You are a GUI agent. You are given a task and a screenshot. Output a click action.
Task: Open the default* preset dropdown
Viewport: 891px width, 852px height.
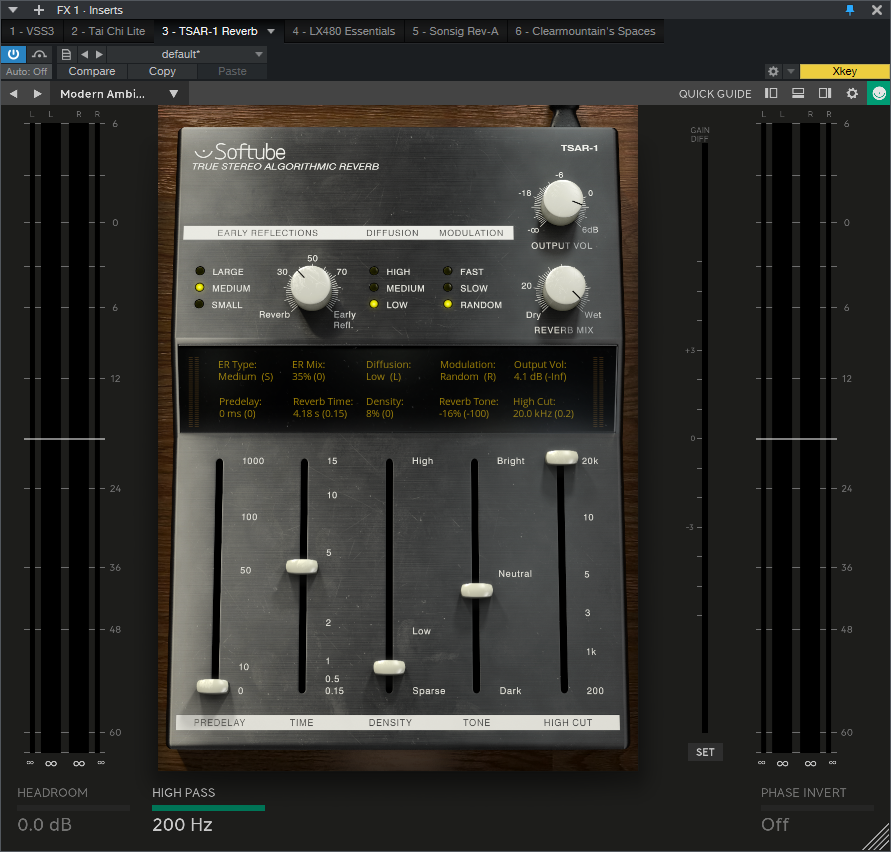[186, 54]
